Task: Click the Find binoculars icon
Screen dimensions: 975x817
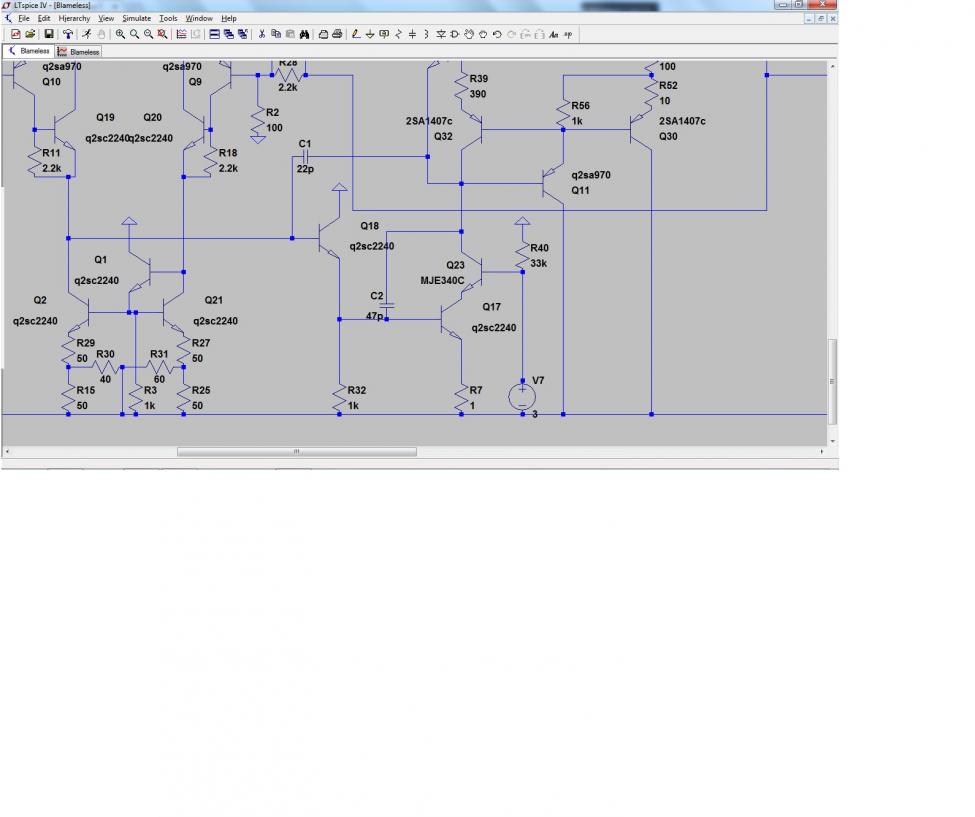Action: pyautogui.click(x=304, y=34)
